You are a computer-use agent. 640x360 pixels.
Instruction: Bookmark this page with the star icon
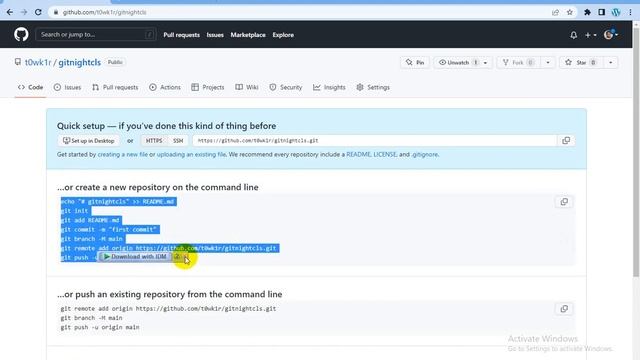click(570, 12)
